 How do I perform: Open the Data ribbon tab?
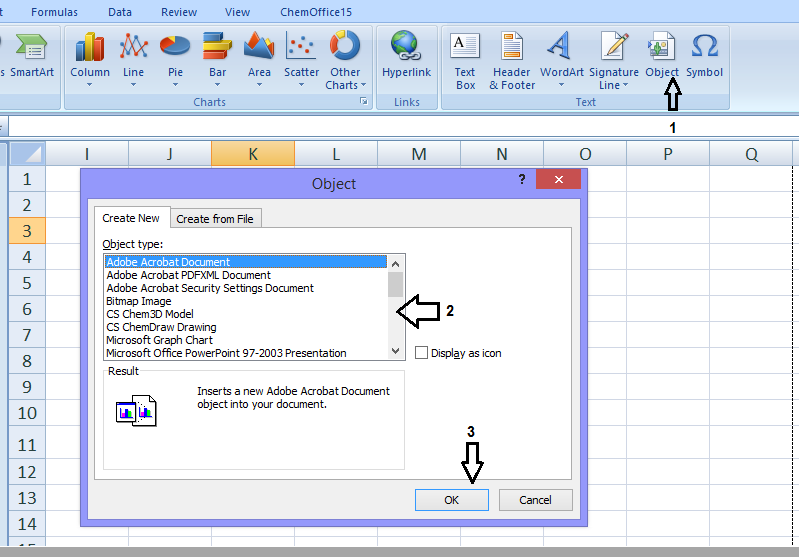coord(120,12)
